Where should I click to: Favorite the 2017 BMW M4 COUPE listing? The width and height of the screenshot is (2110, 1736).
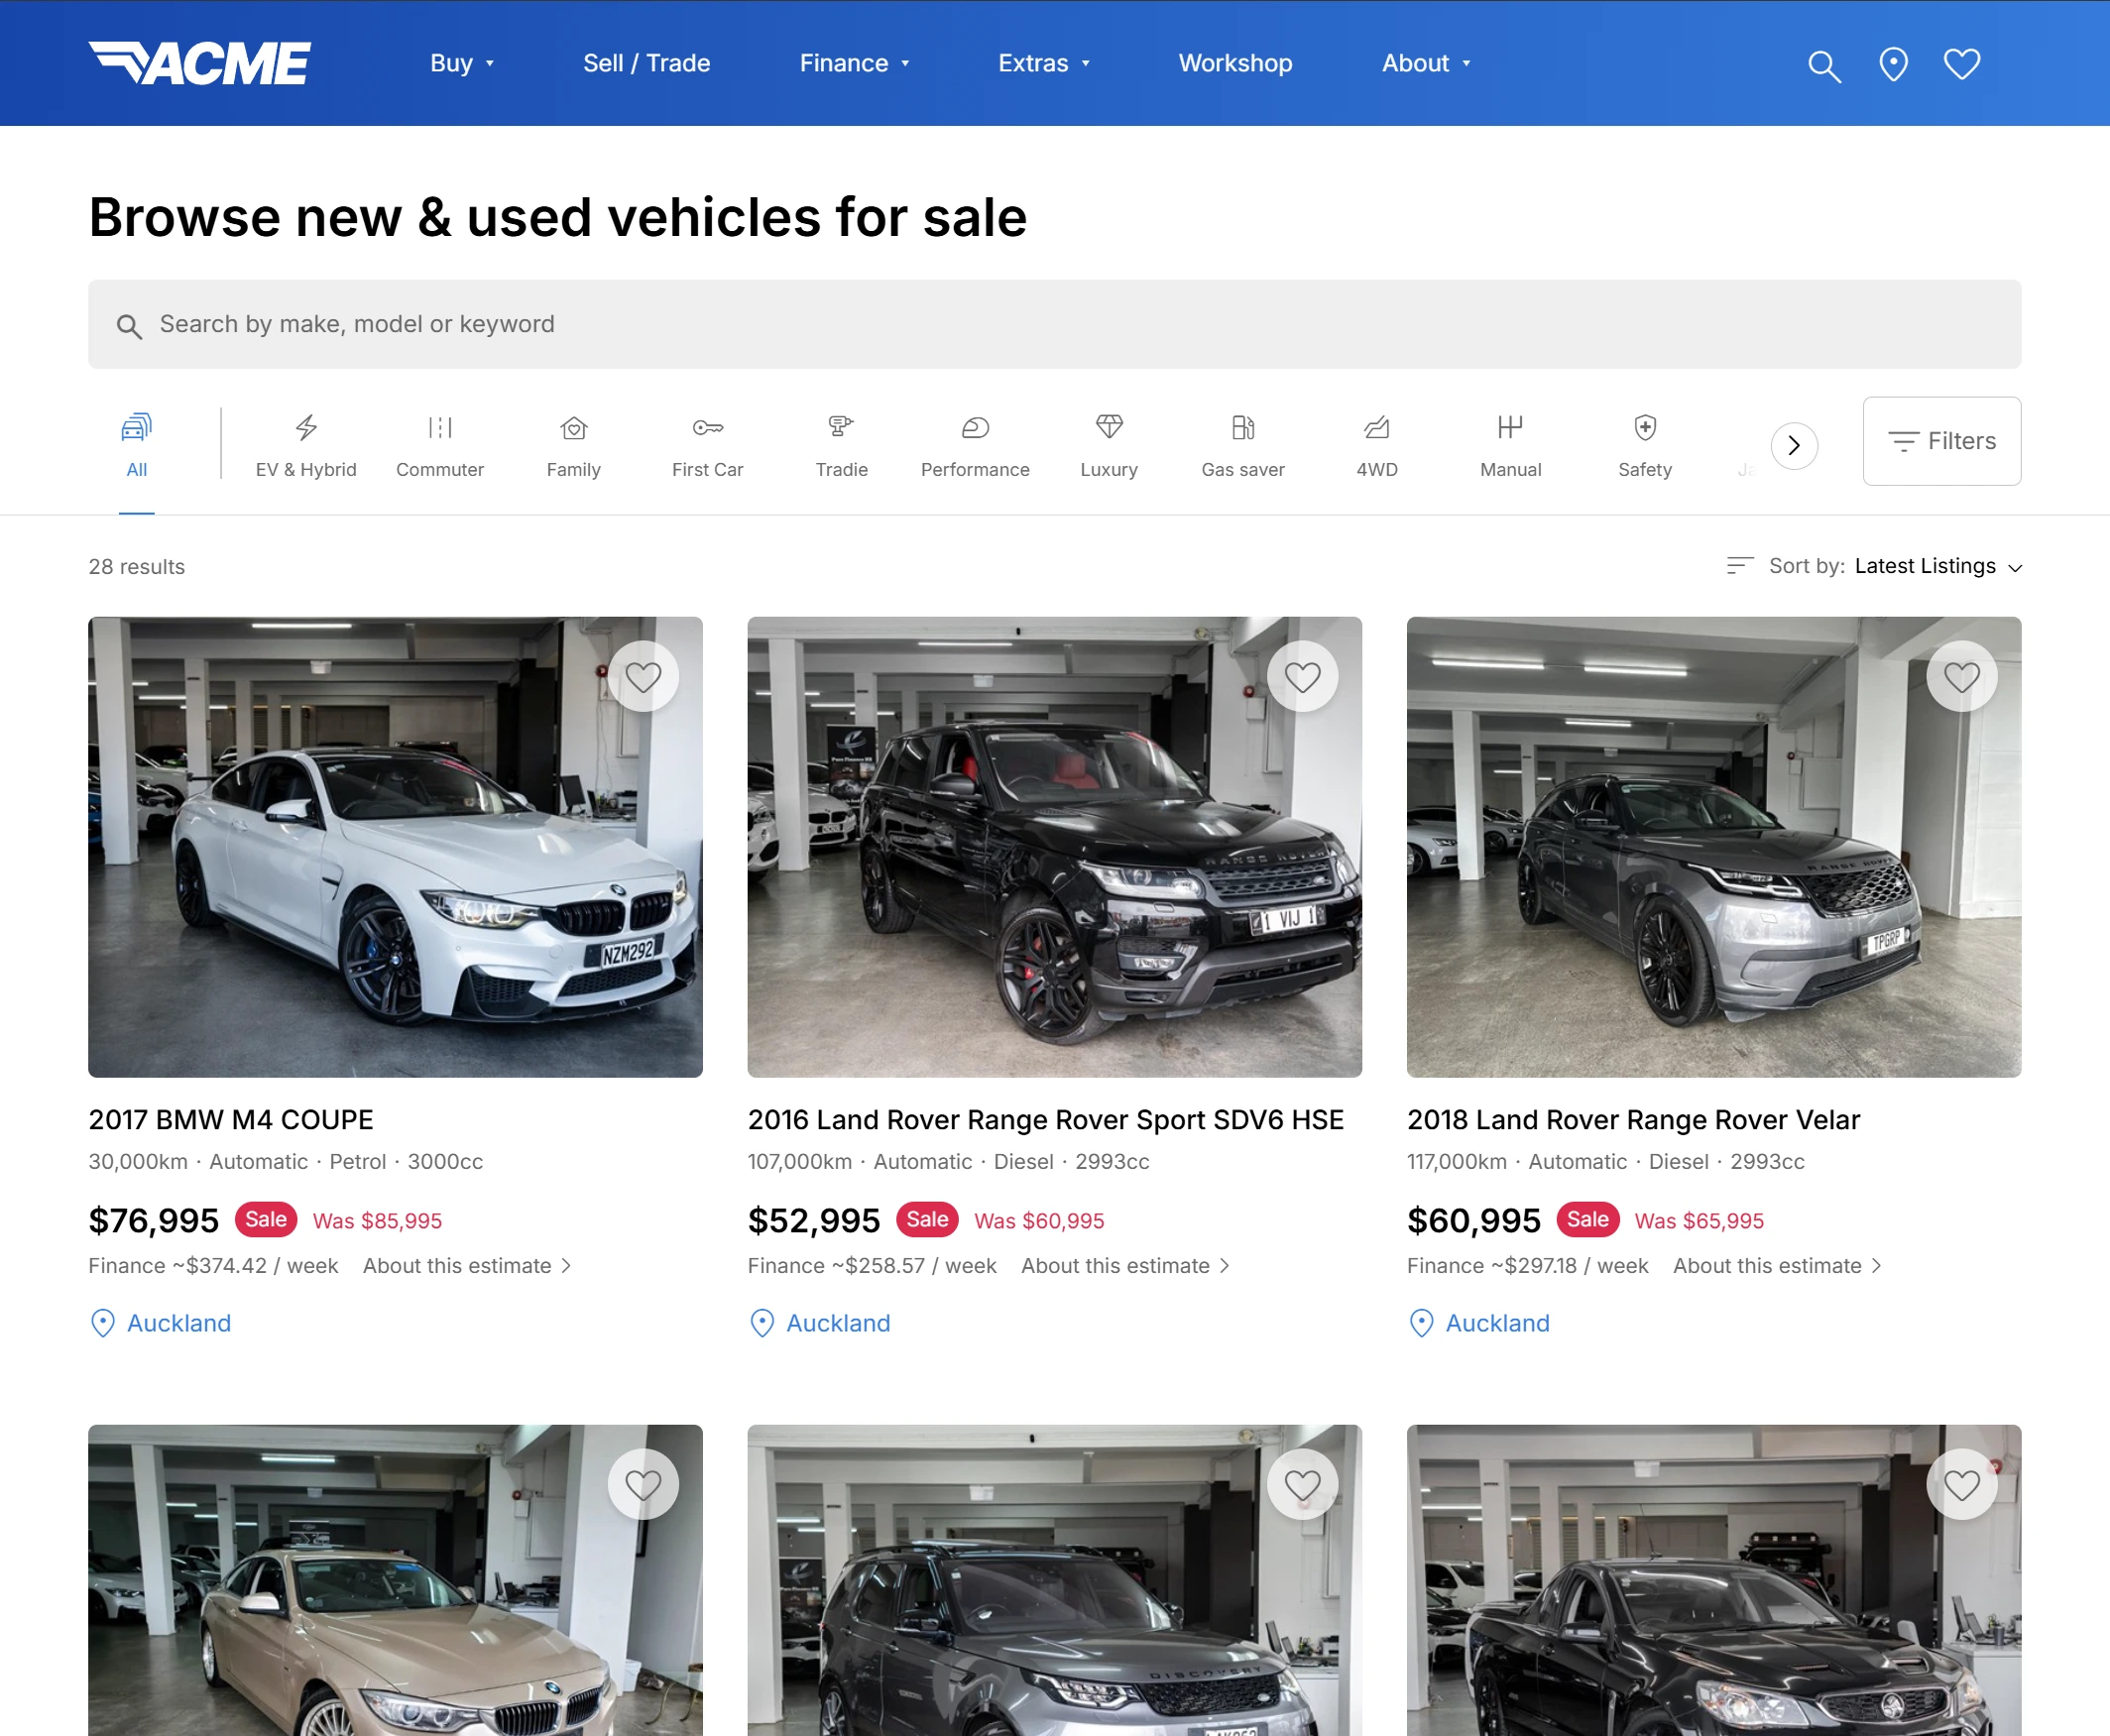[x=644, y=676]
